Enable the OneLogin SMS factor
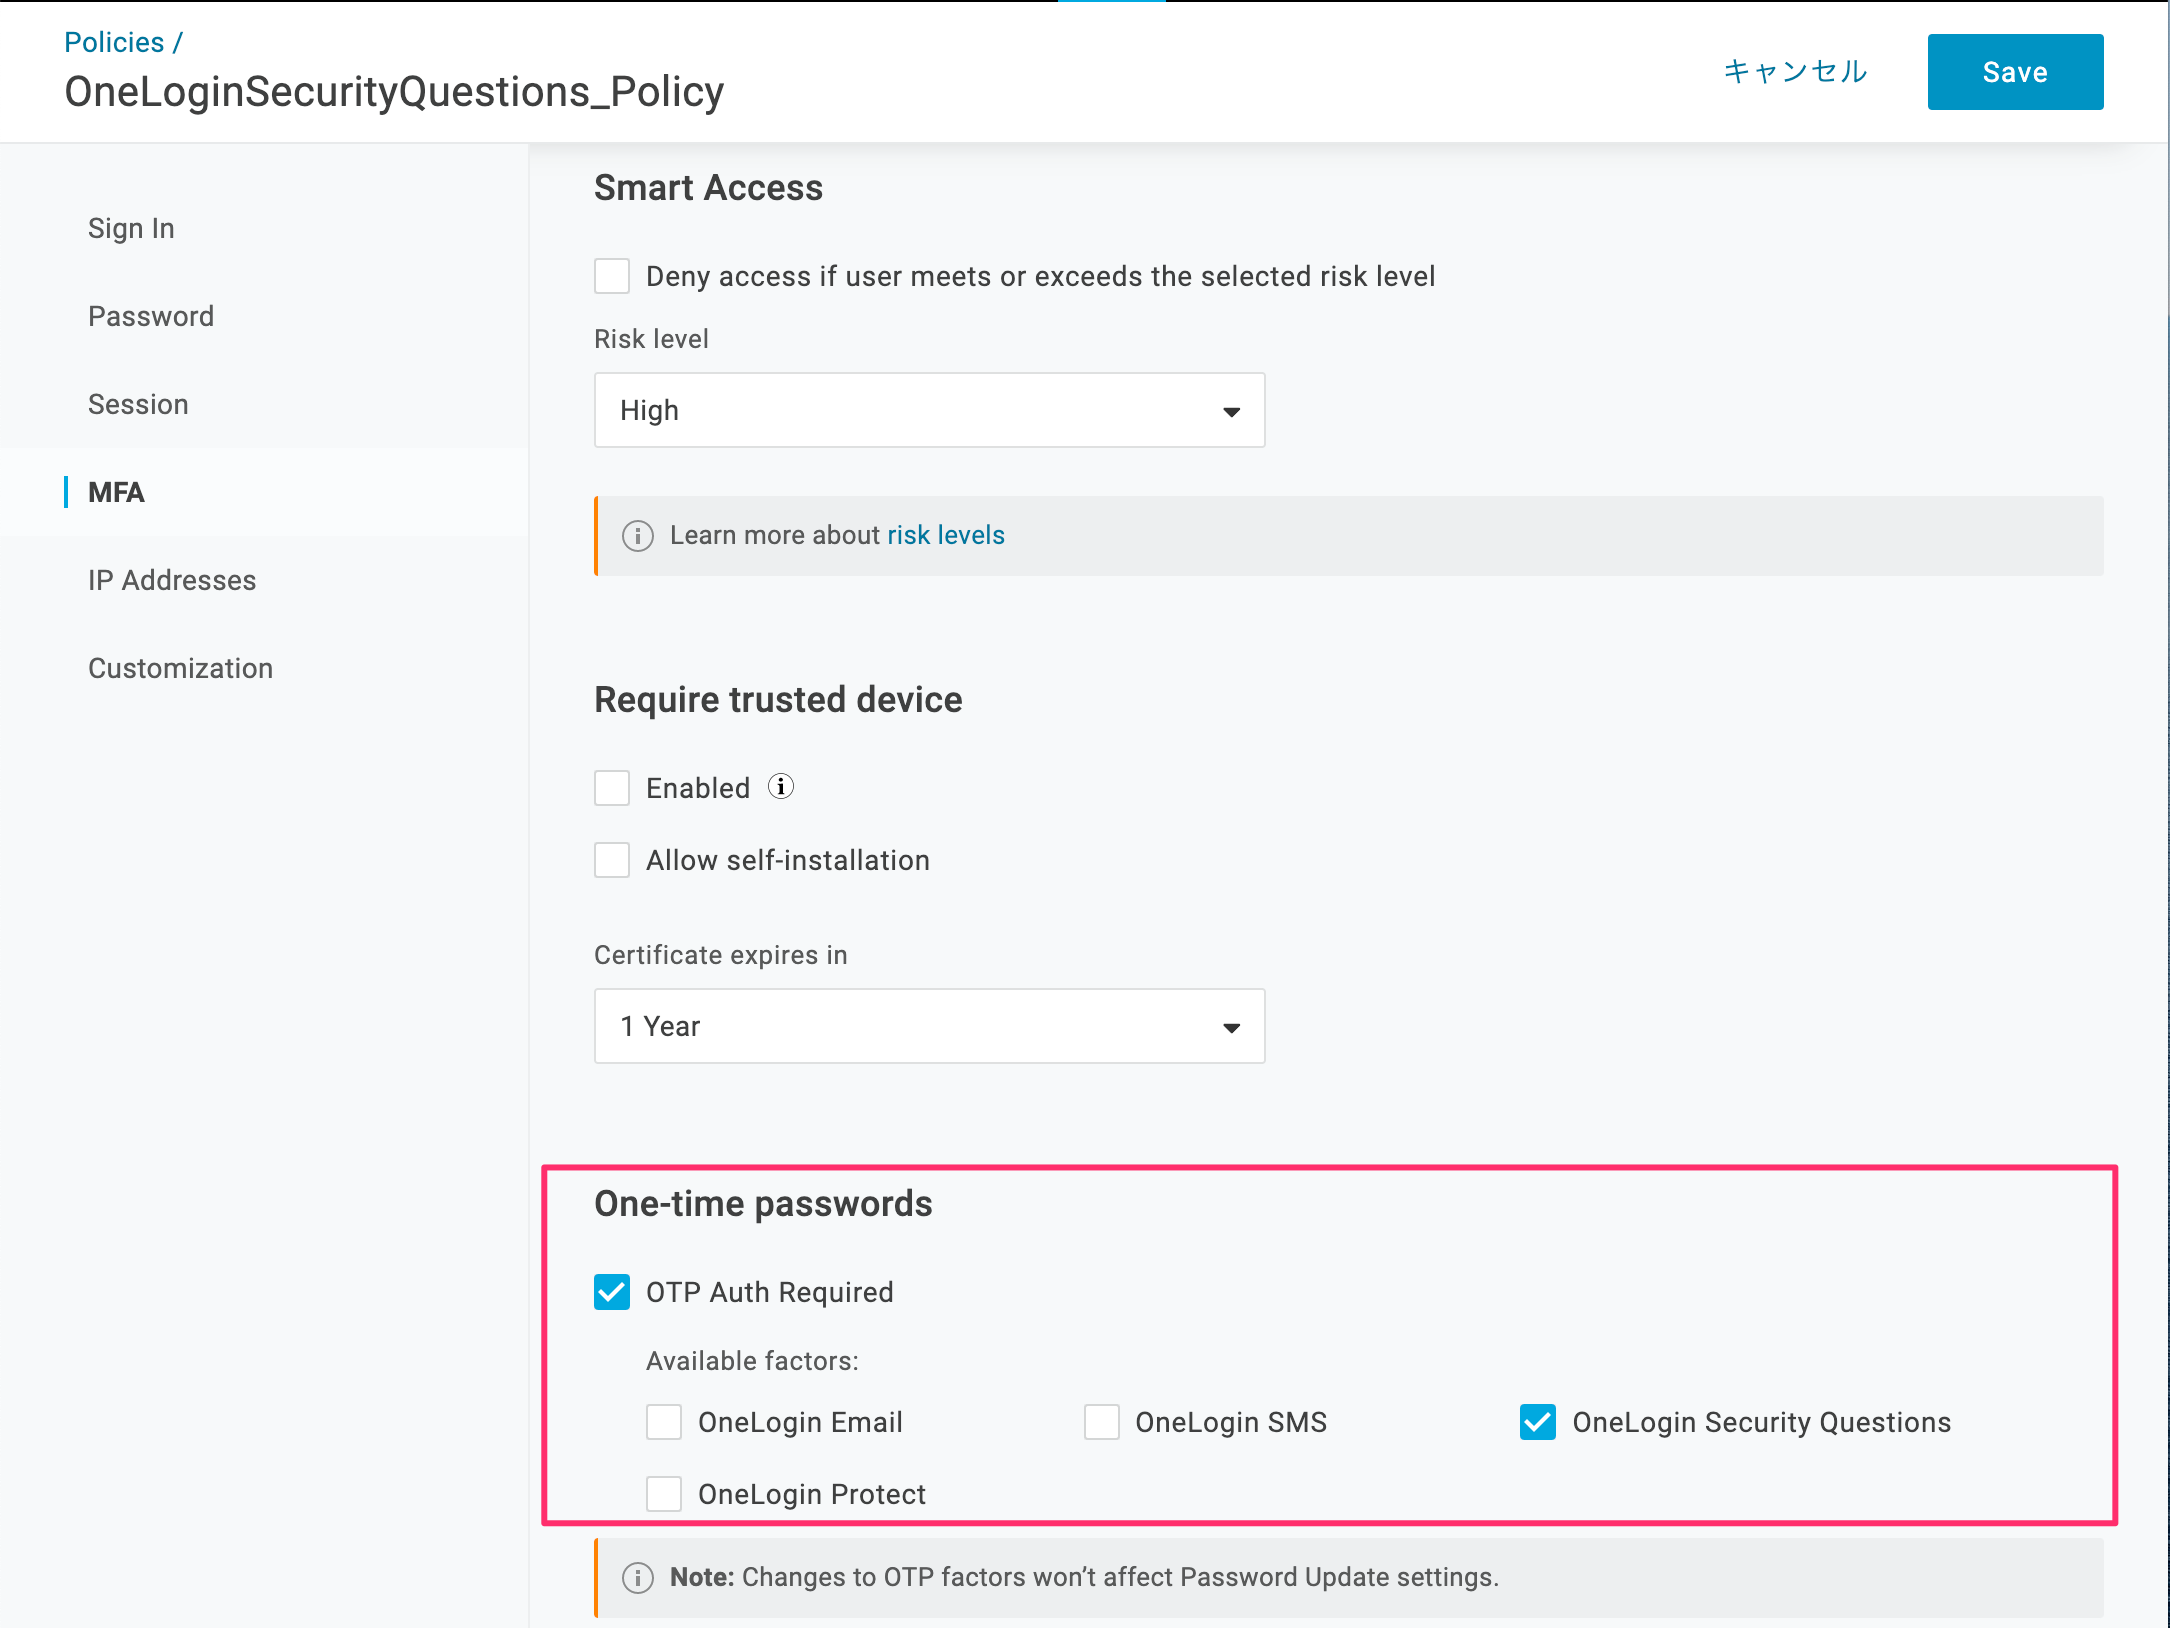Viewport: 2170px width, 1628px height. click(x=1102, y=1422)
